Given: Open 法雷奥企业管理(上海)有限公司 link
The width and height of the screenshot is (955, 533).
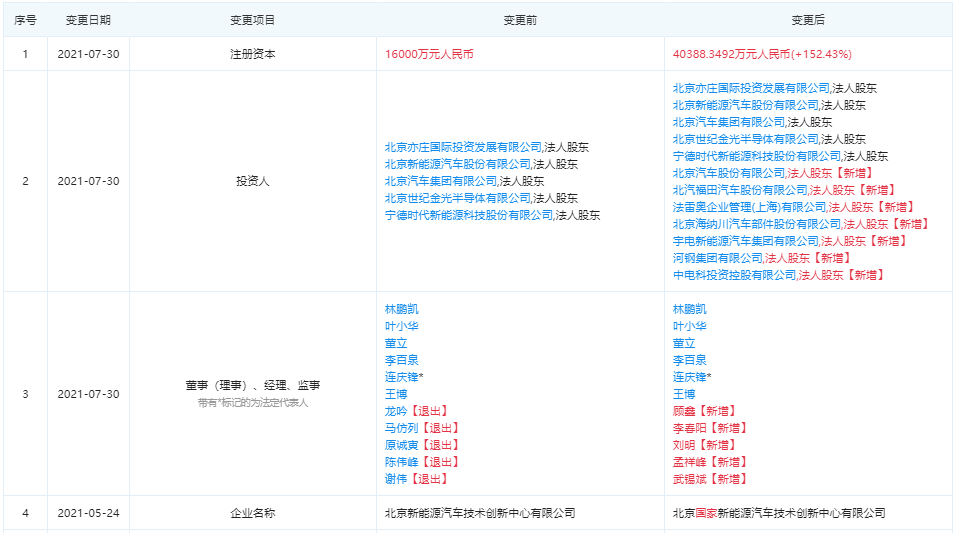Looking at the screenshot, I should coord(749,207).
